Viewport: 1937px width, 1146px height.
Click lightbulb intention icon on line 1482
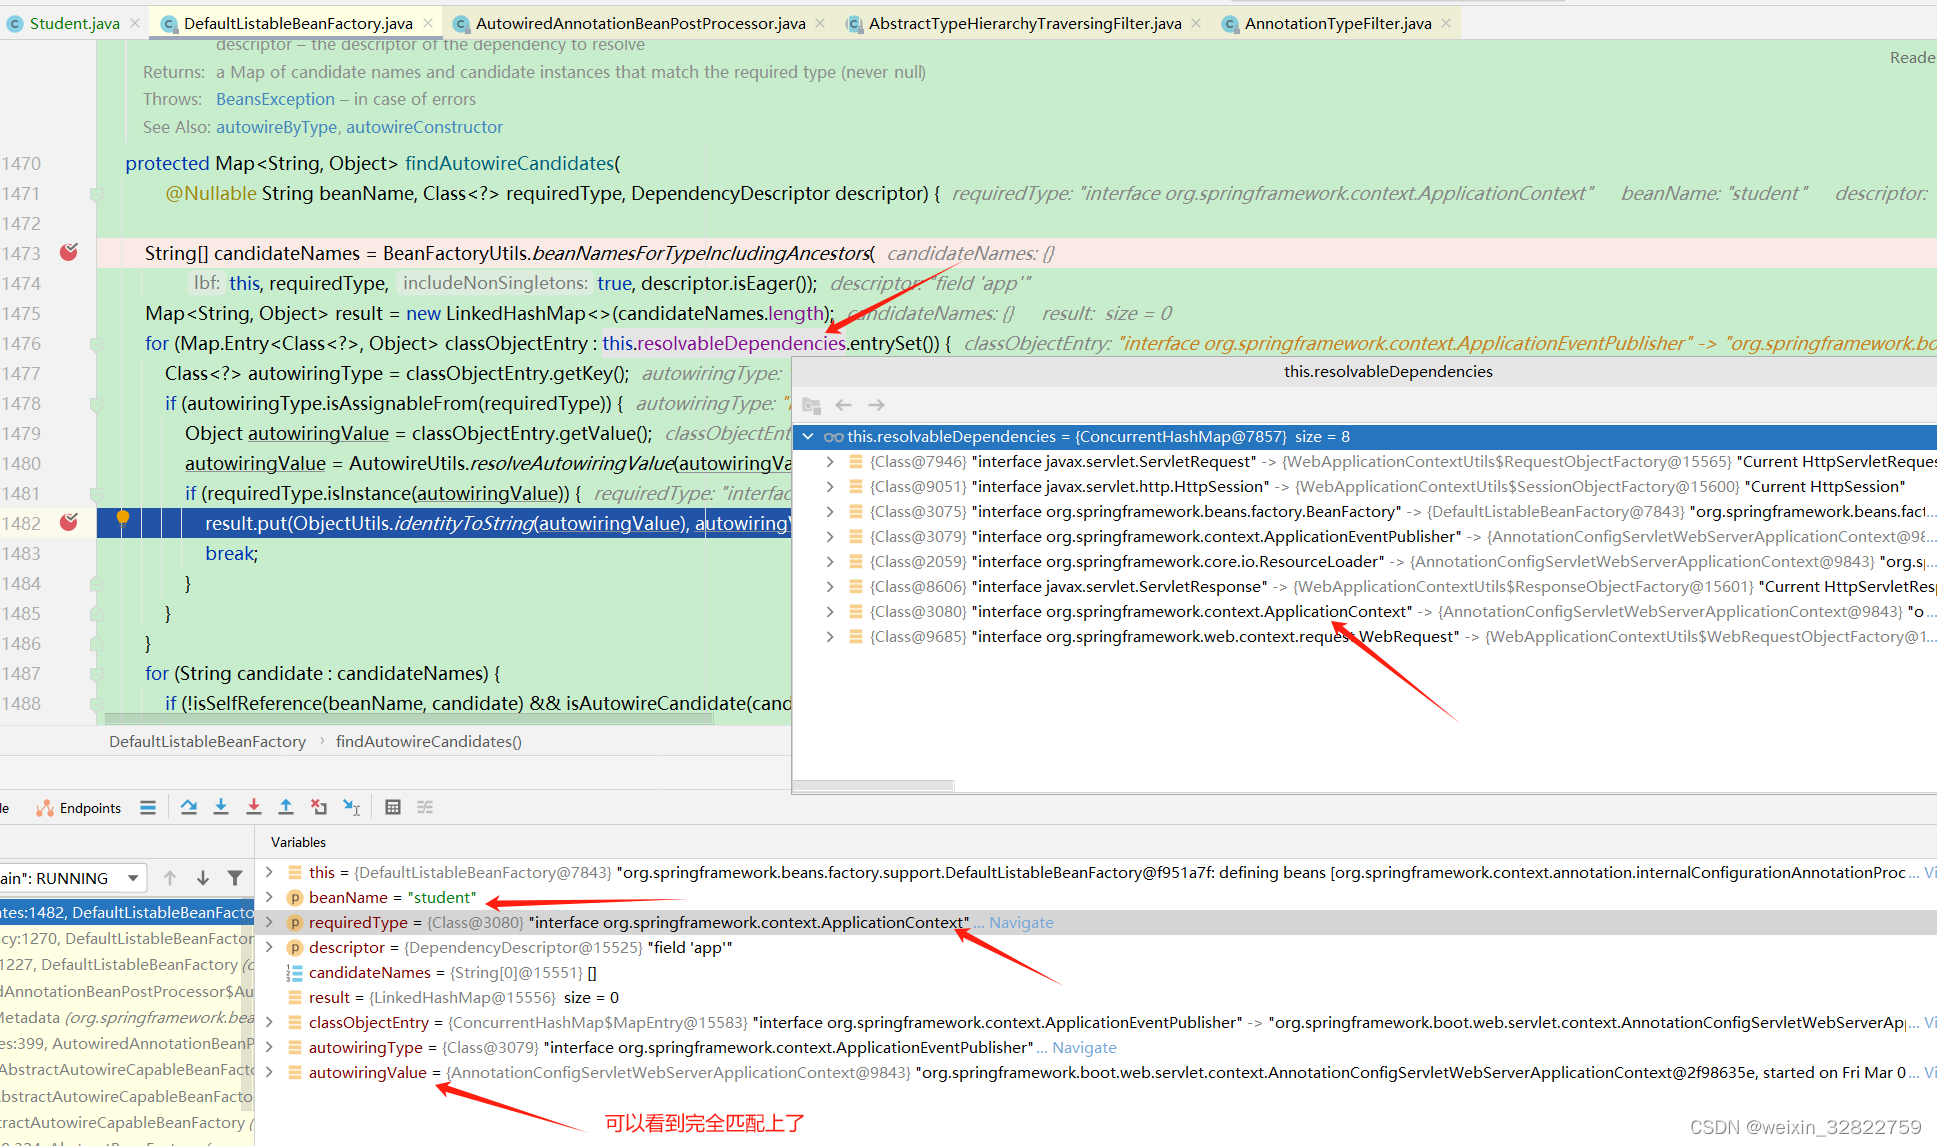(x=123, y=518)
